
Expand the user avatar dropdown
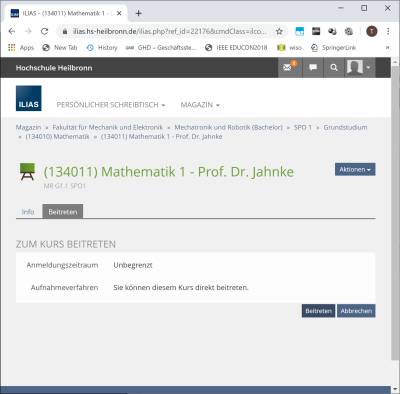click(359, 68)
